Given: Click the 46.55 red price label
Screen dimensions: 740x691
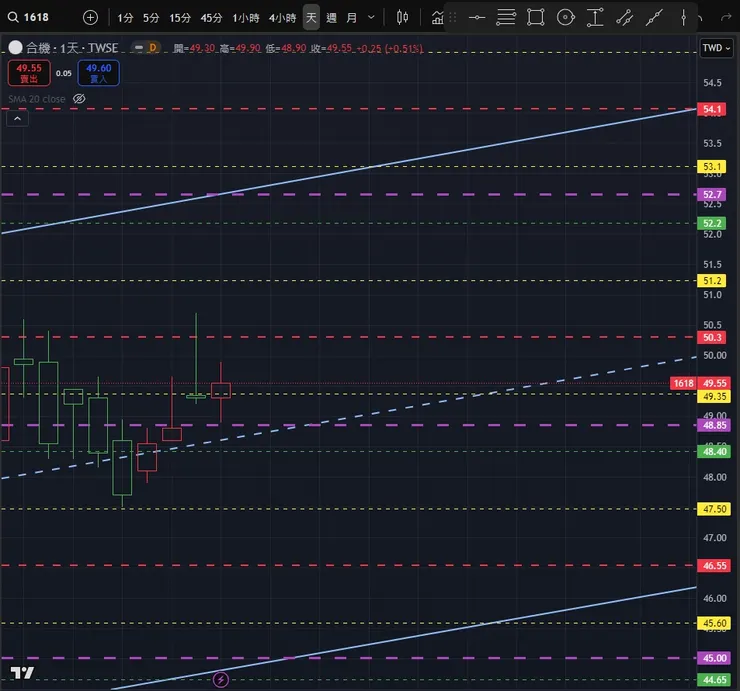Looking at the screenshot, I should coord(714,565).
